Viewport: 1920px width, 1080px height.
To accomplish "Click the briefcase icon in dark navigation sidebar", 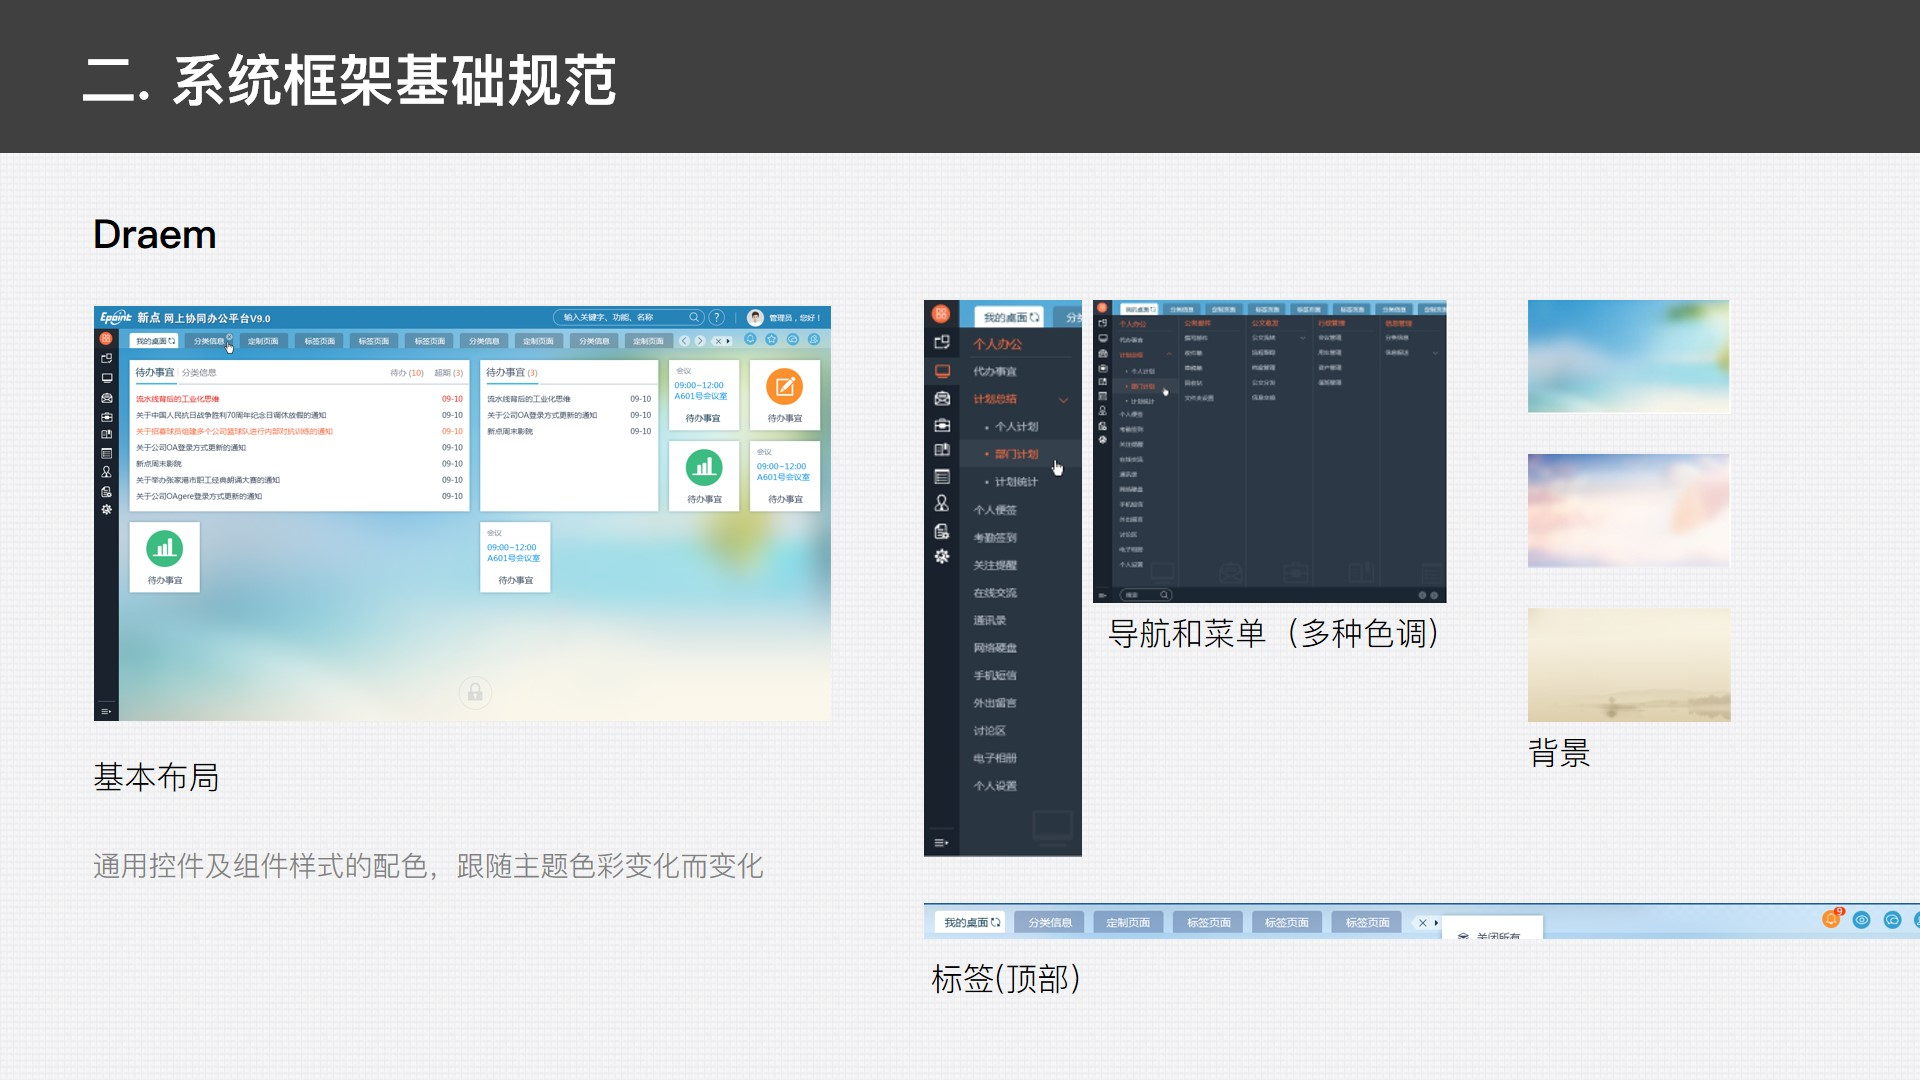I will 941,425.
